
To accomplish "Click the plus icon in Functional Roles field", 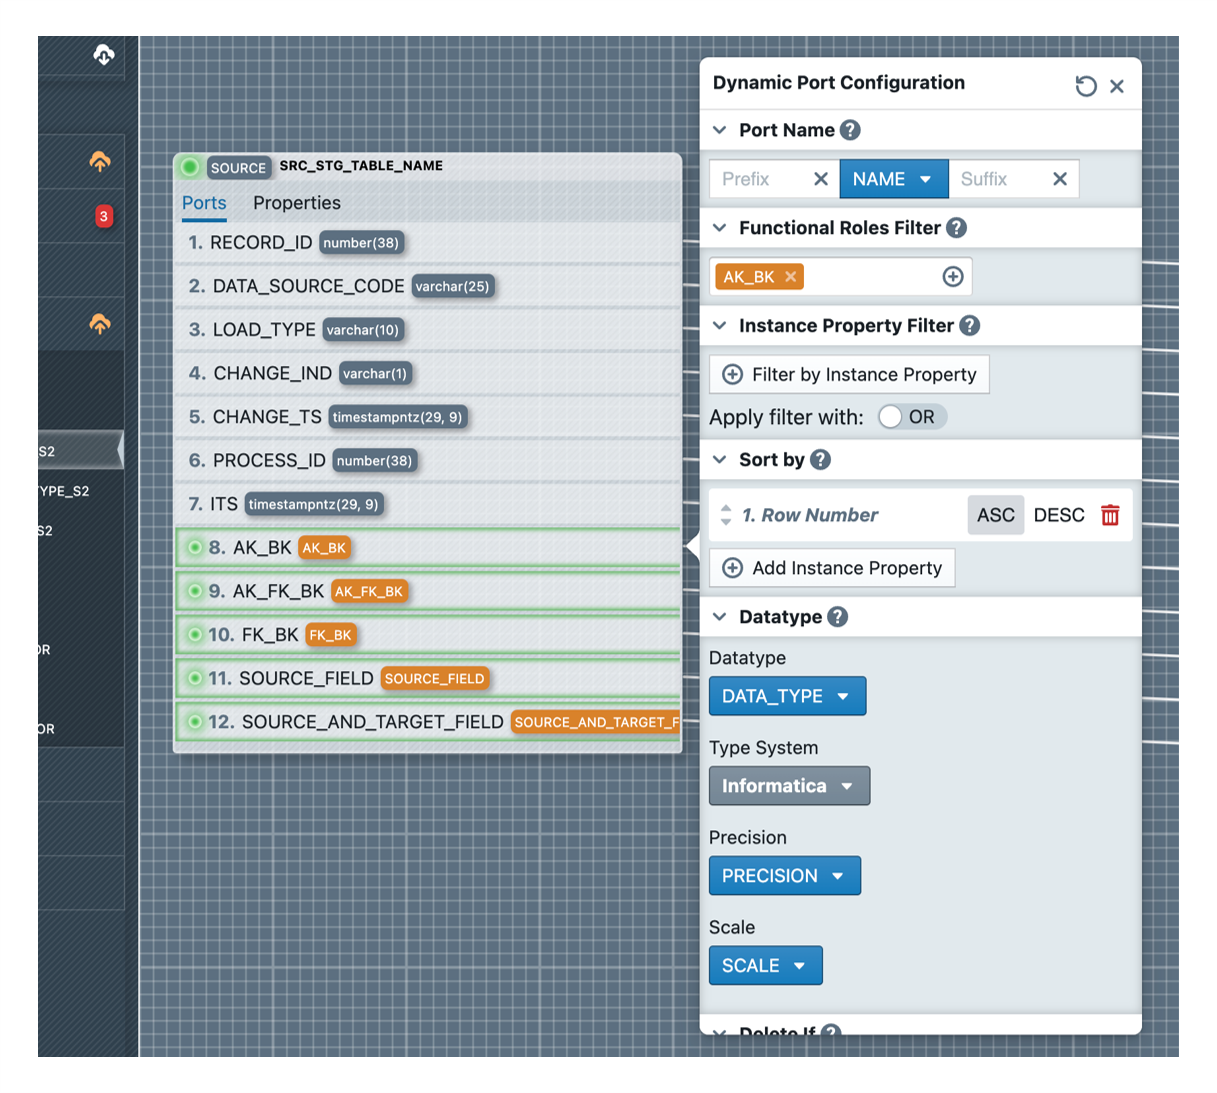I will (x=952, y=277).
